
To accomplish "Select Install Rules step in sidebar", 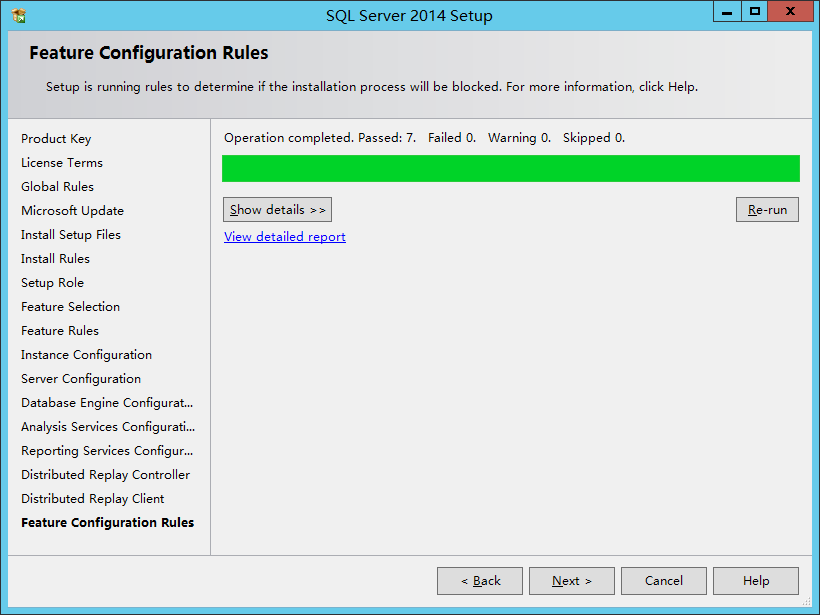I will [x=55, y=259].
